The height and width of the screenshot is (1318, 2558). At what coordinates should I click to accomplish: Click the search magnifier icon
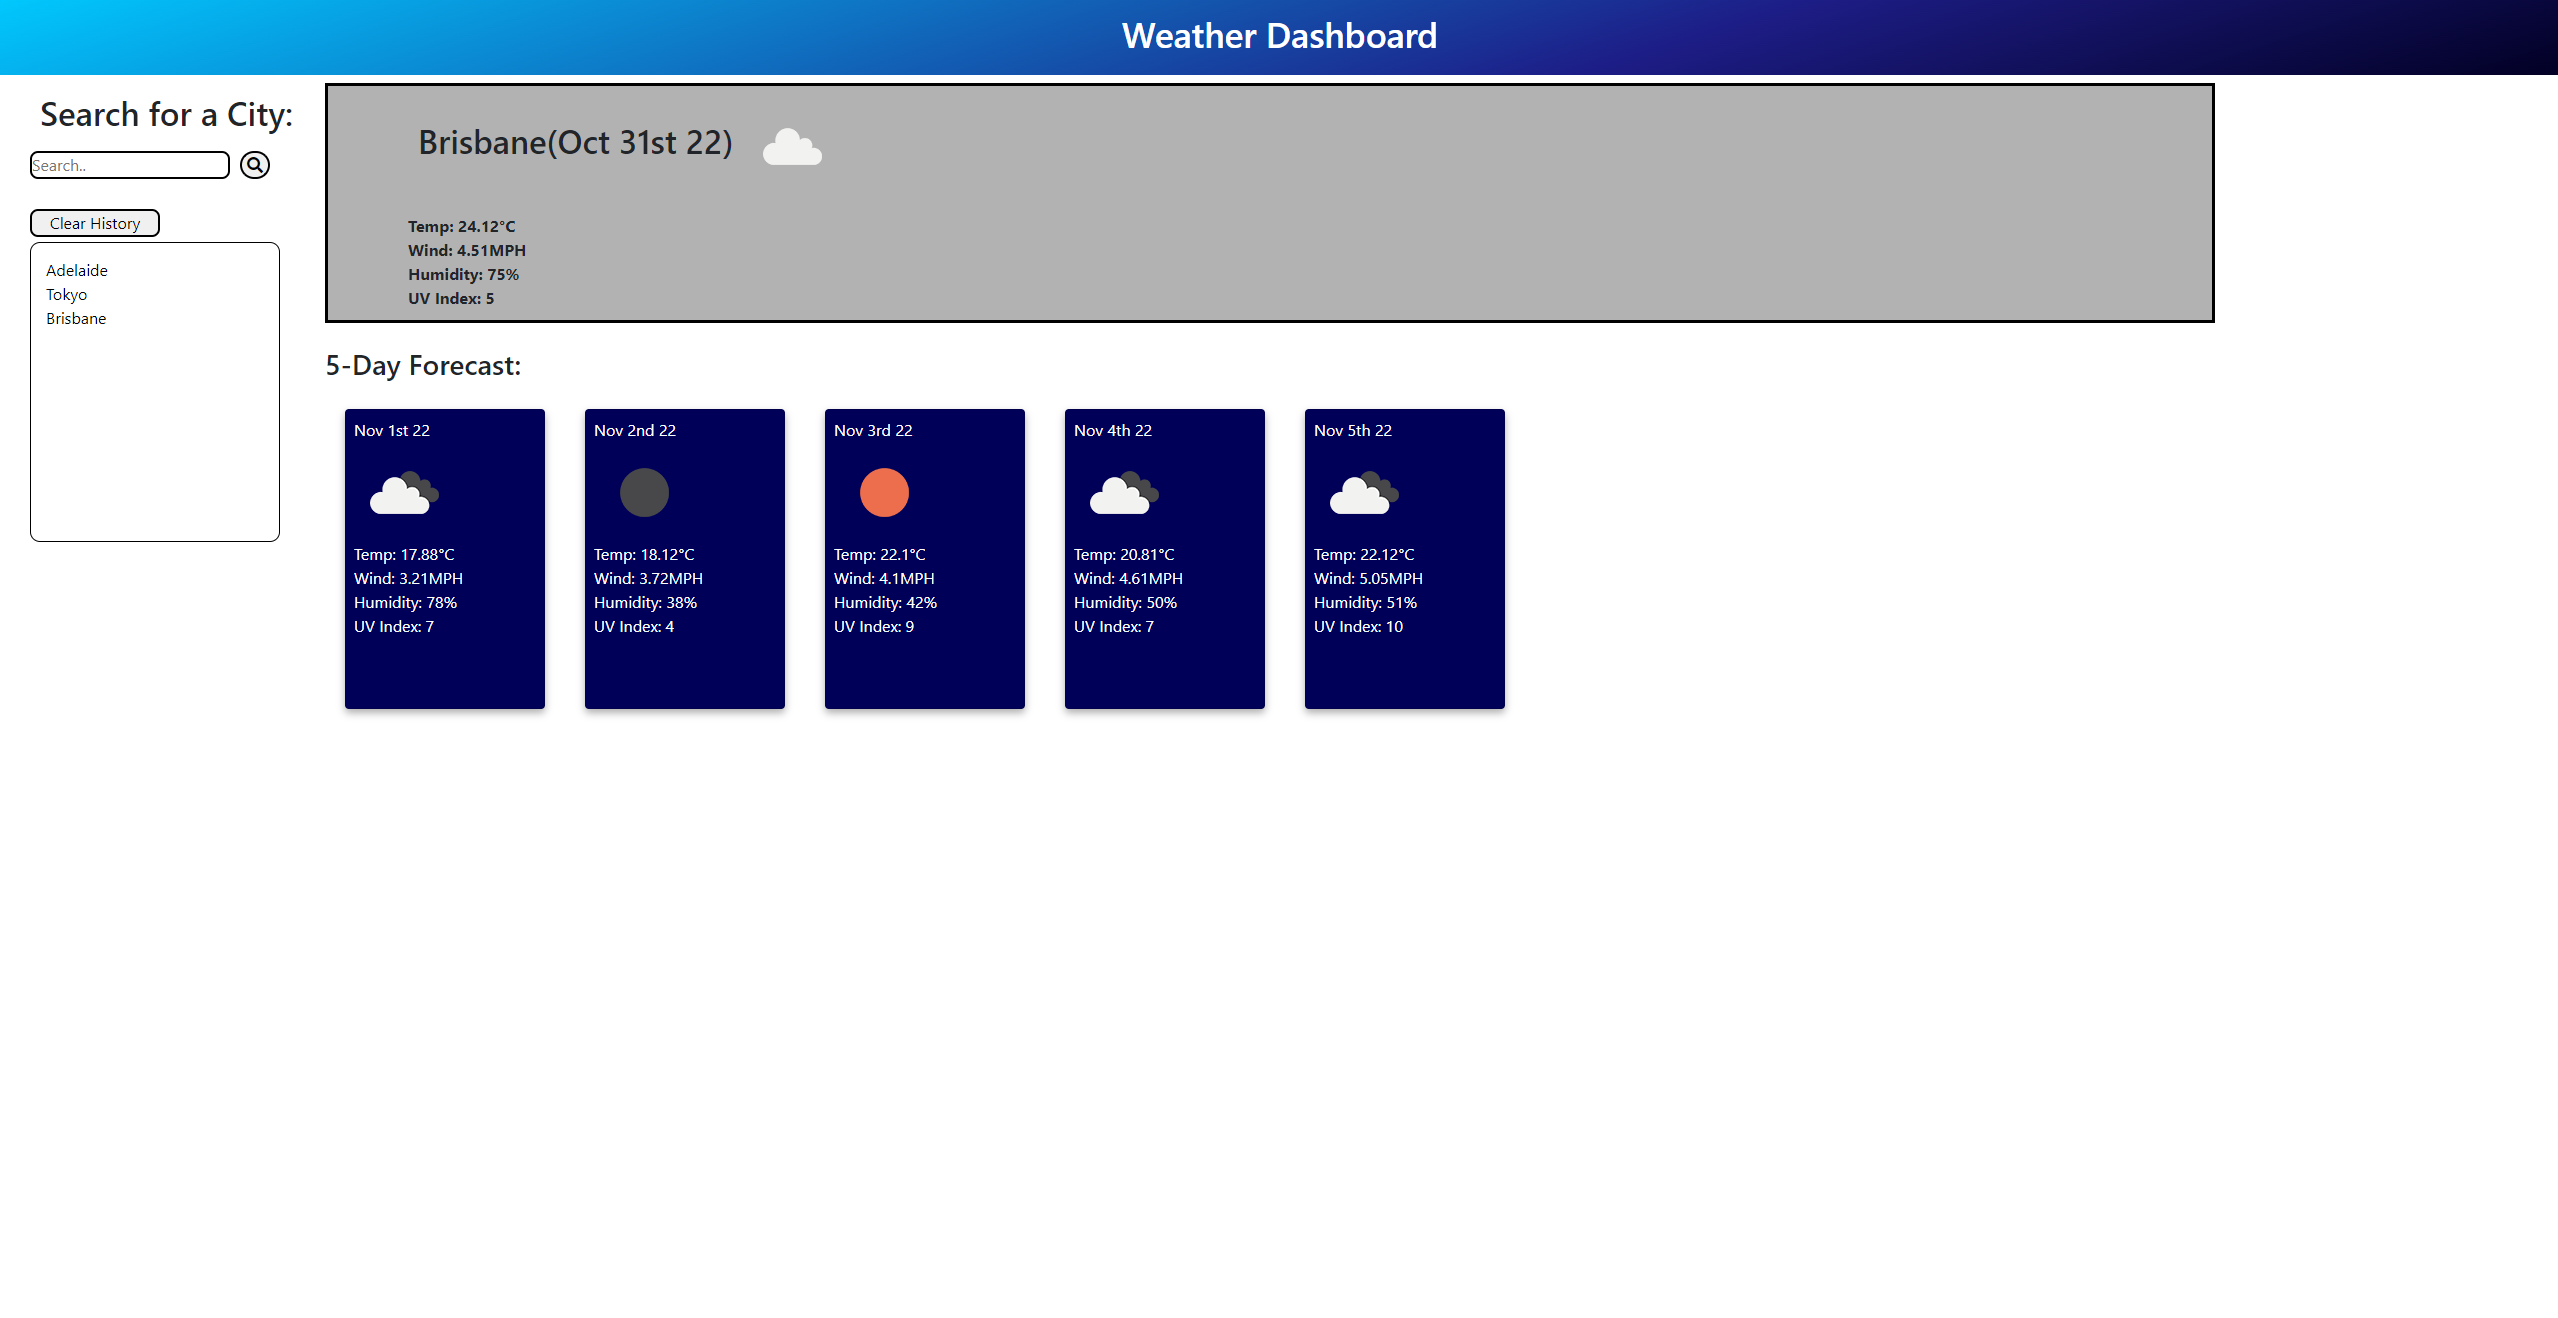[254, 165]
